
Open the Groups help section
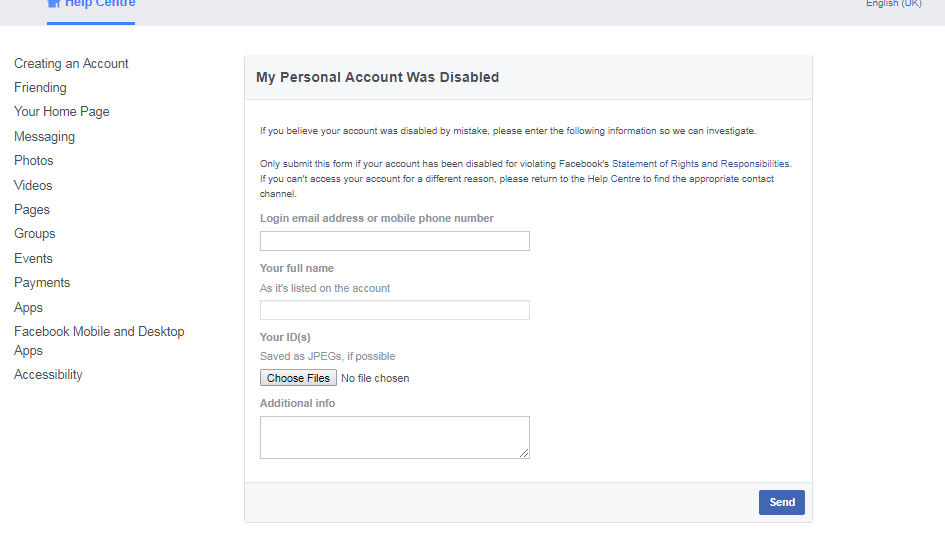35,234
